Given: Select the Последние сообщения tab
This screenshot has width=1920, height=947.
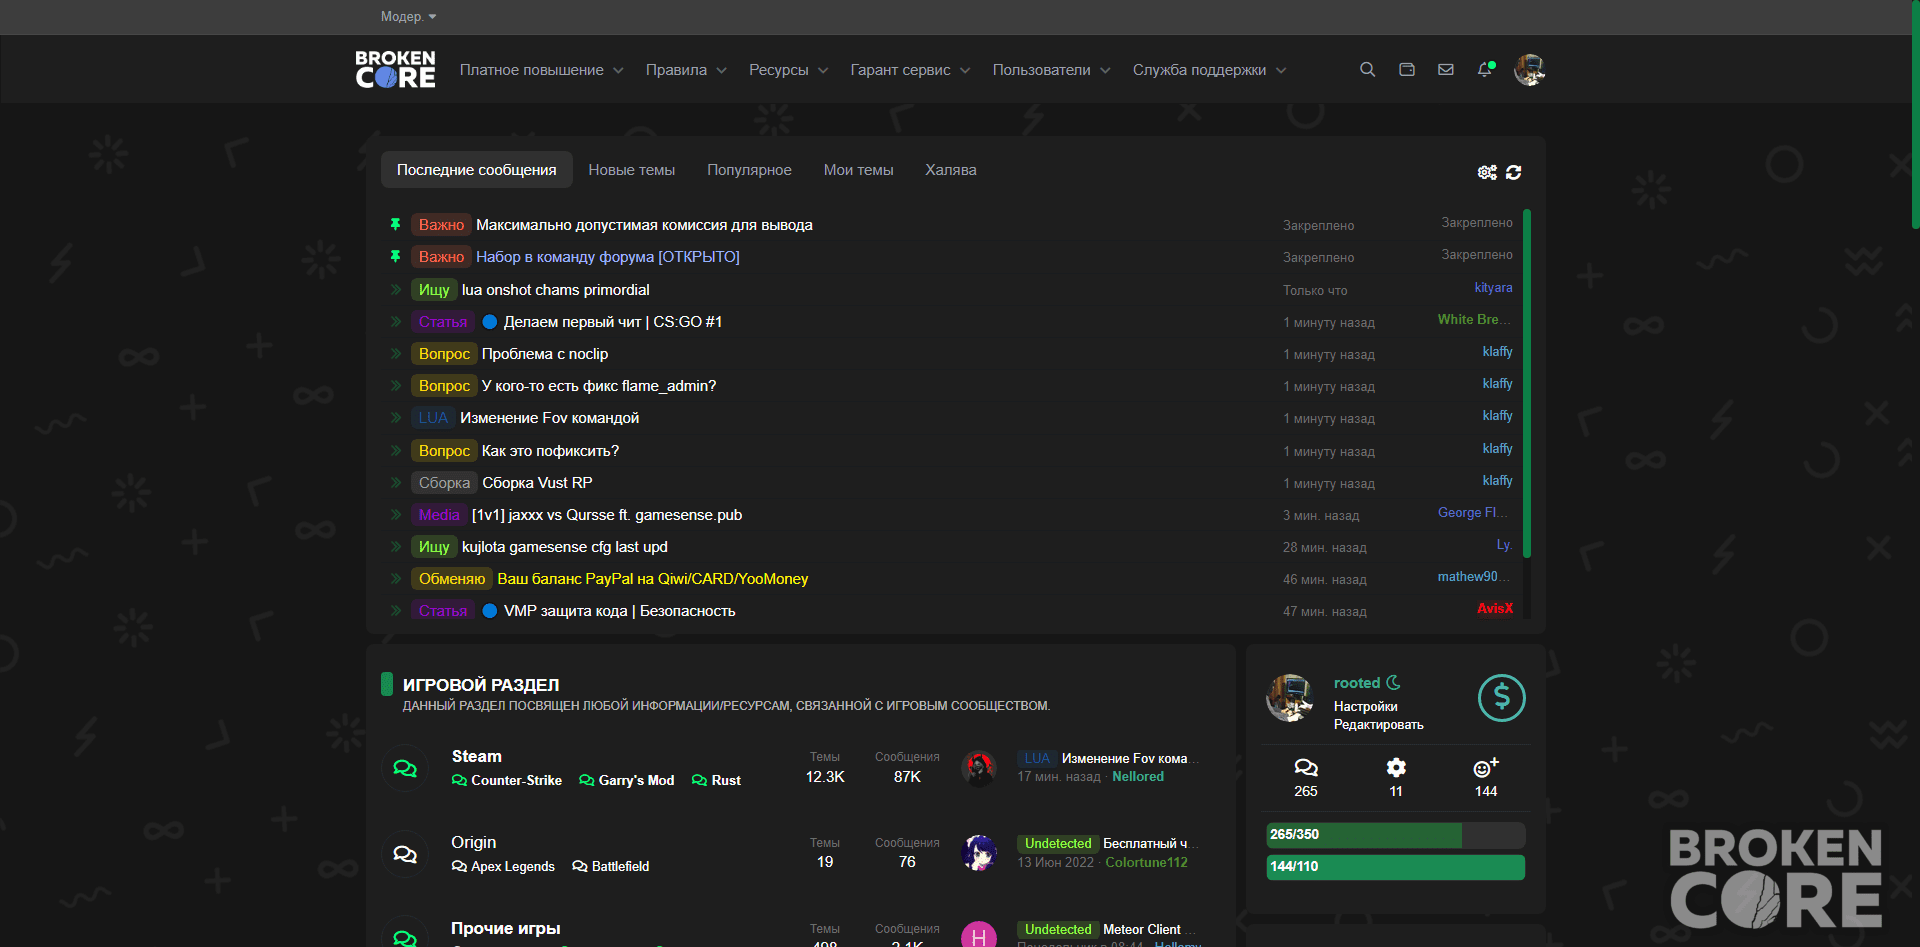Looking at the screenshot, I should (x=476, y=170).
